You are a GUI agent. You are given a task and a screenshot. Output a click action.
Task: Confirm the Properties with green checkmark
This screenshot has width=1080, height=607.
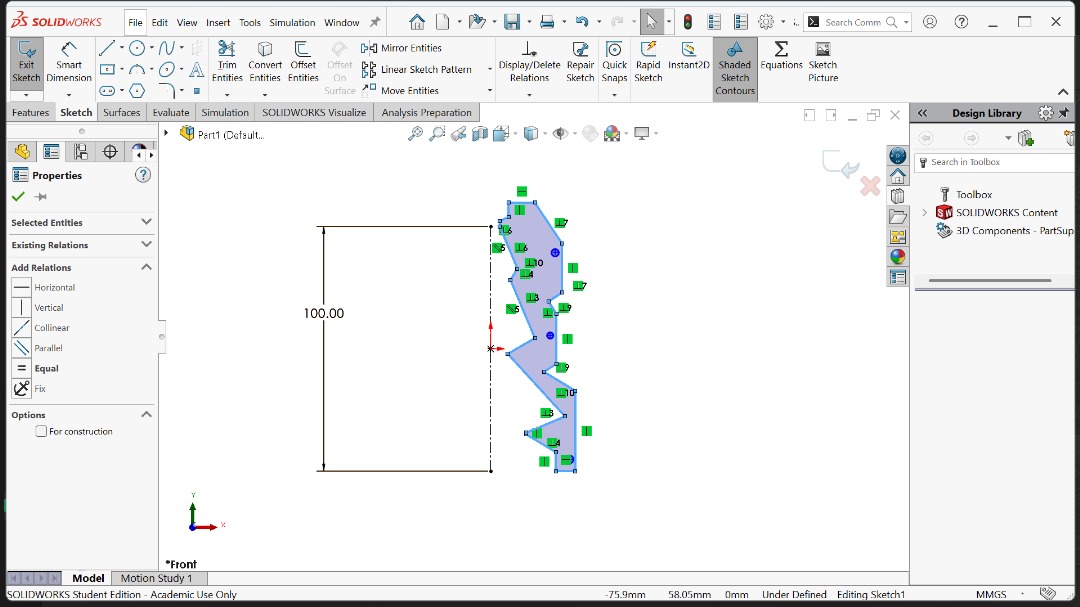[19, 197]
